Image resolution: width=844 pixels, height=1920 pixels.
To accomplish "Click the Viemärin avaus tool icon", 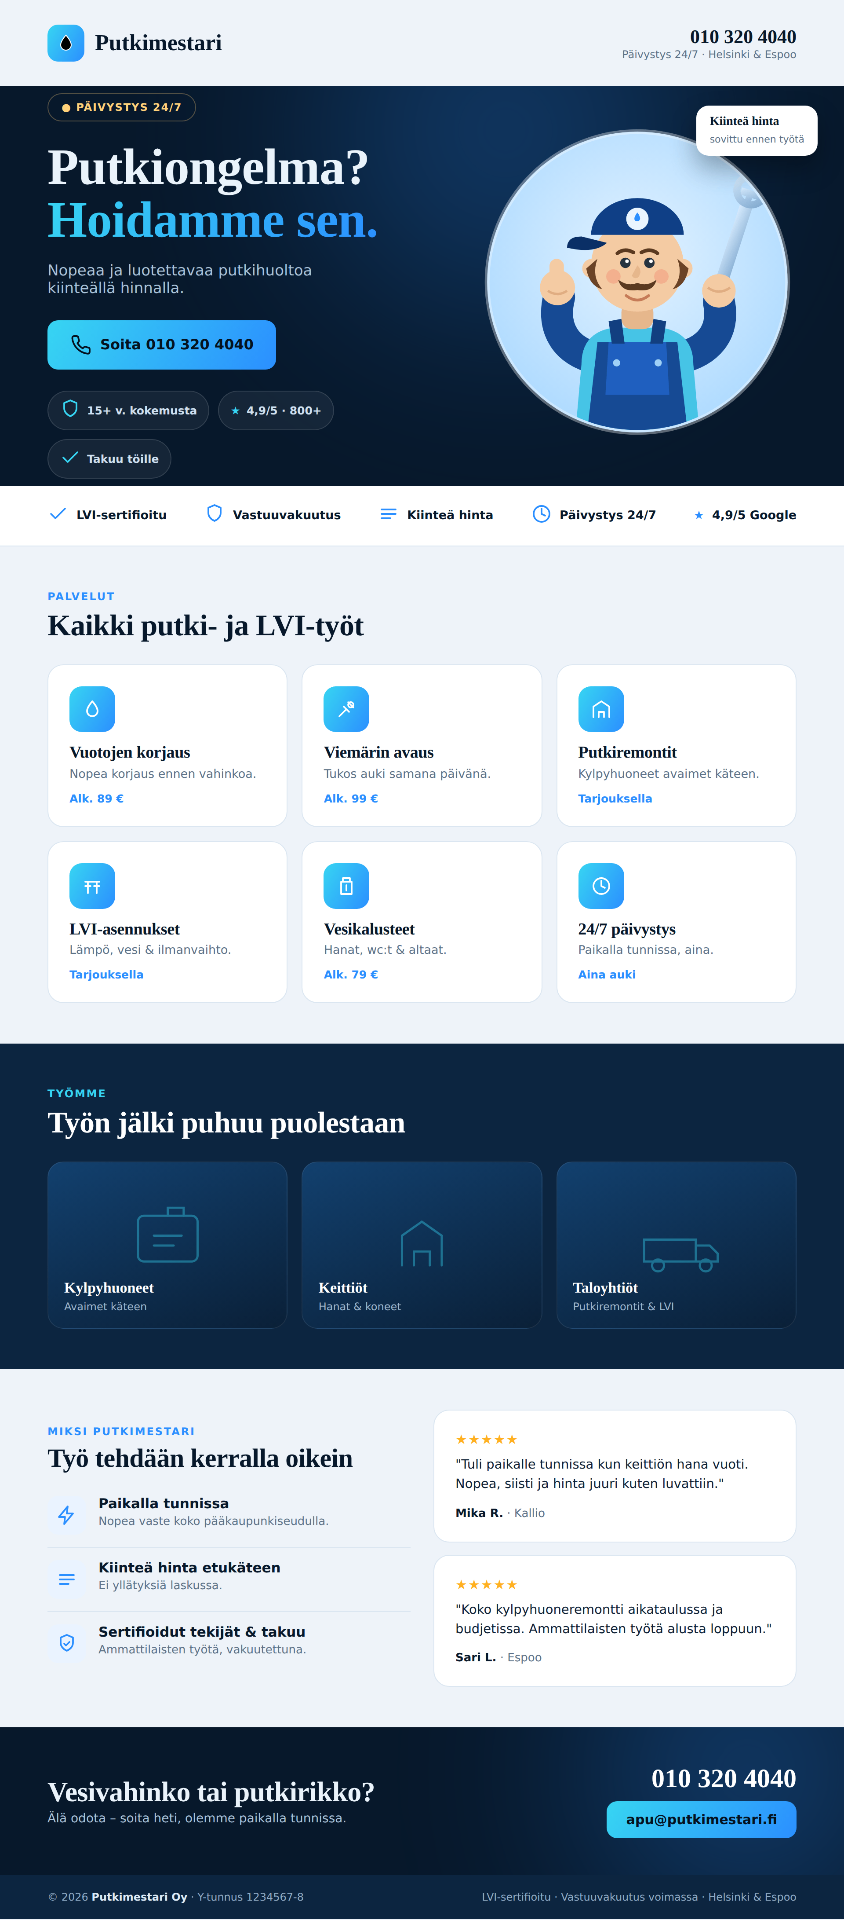I will (346, 709).
